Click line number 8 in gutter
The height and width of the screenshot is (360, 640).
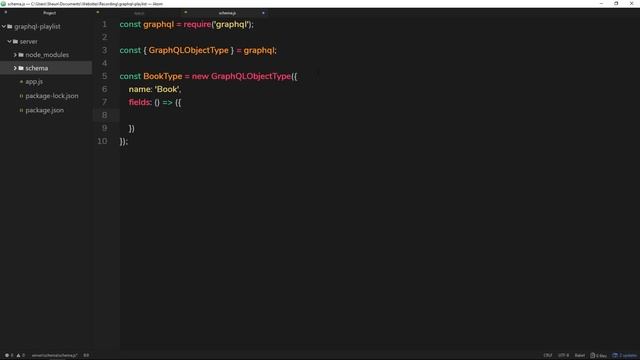coord(104,115)
